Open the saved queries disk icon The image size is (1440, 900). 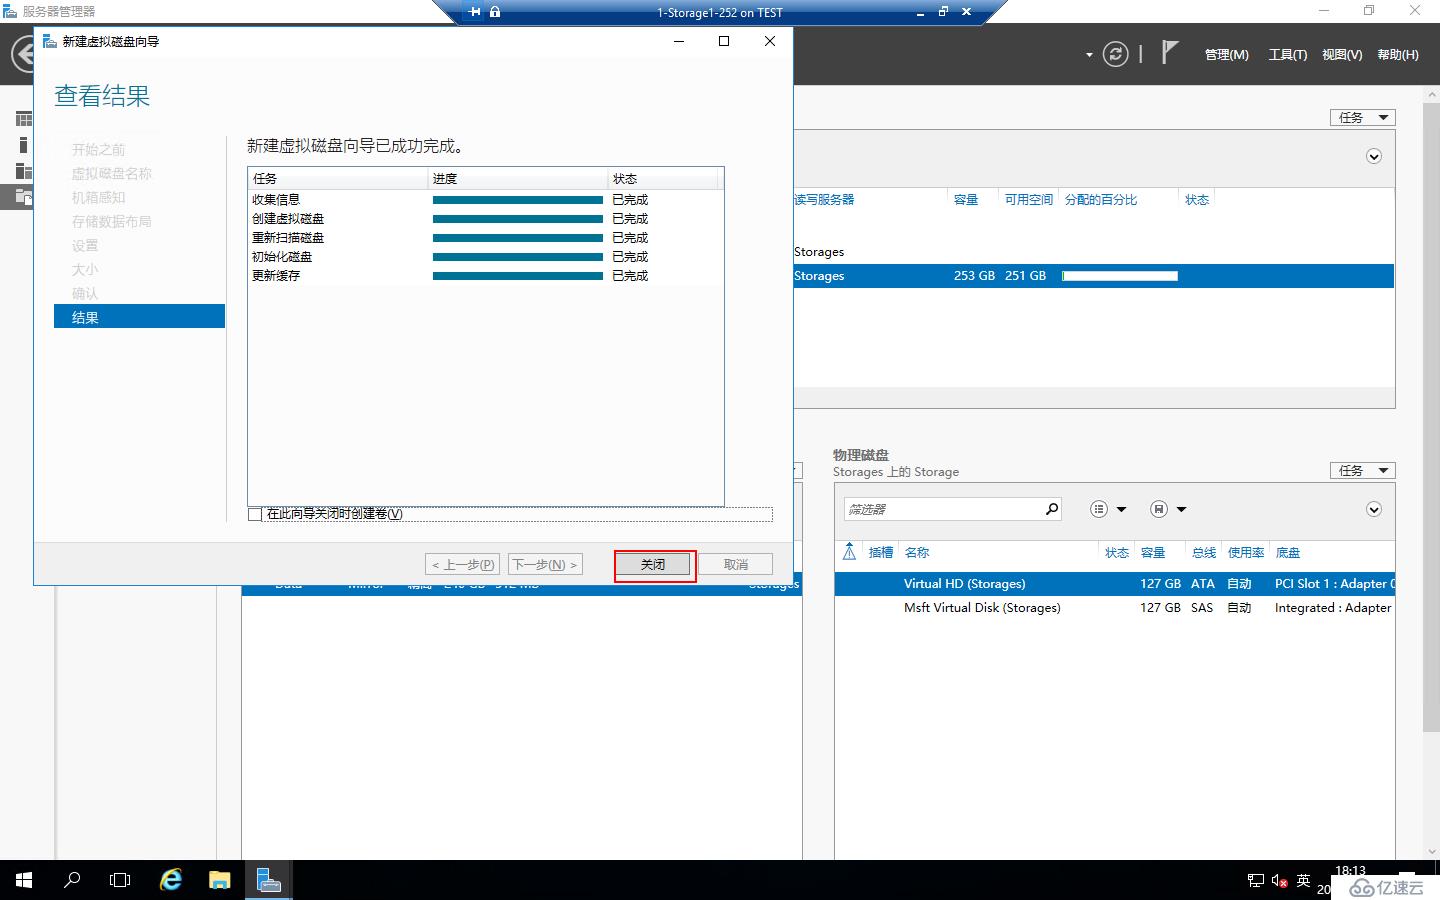1159,509
